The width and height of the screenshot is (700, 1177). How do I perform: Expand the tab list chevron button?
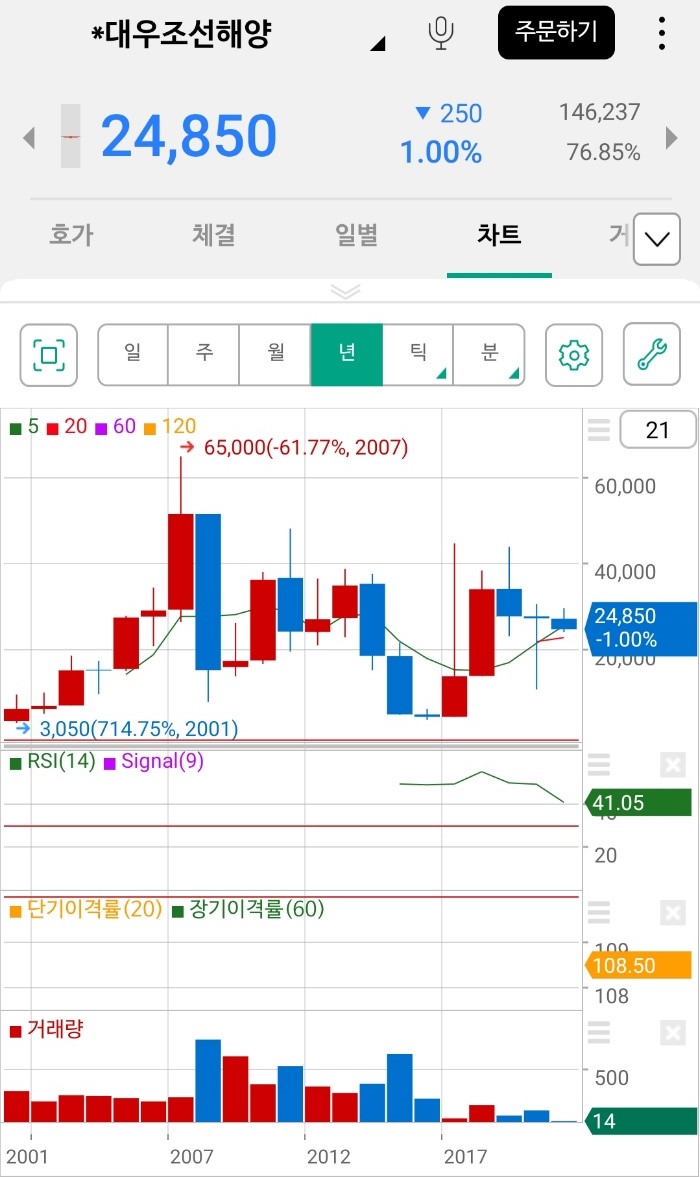click(x=657, y=239)
